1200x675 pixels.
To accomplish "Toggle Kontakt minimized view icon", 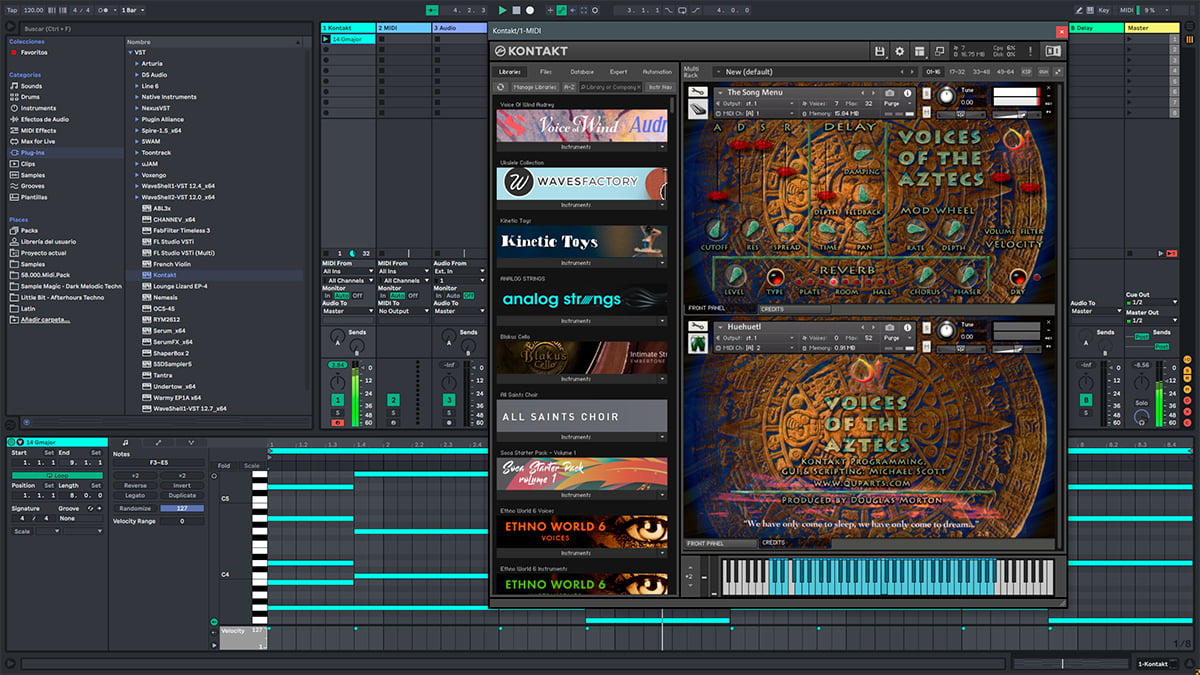I will 939,51.
